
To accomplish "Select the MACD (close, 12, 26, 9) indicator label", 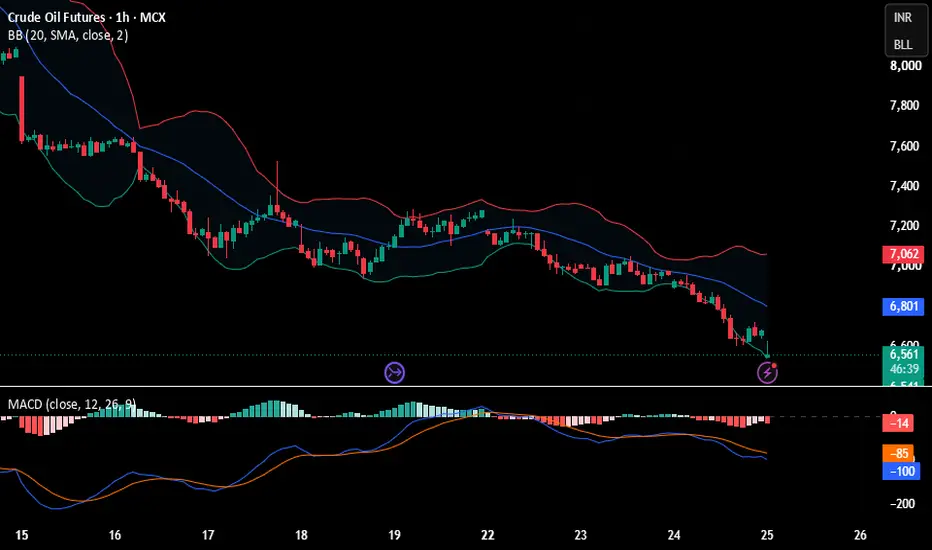I will 71,404.
